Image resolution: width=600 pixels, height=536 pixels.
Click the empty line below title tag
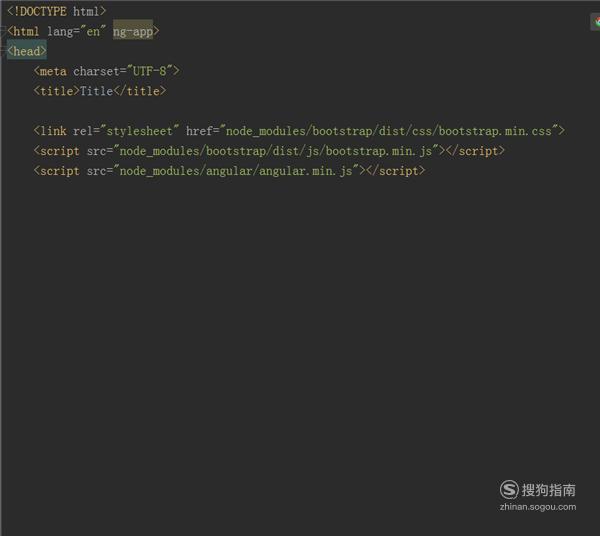coord(298,111)
